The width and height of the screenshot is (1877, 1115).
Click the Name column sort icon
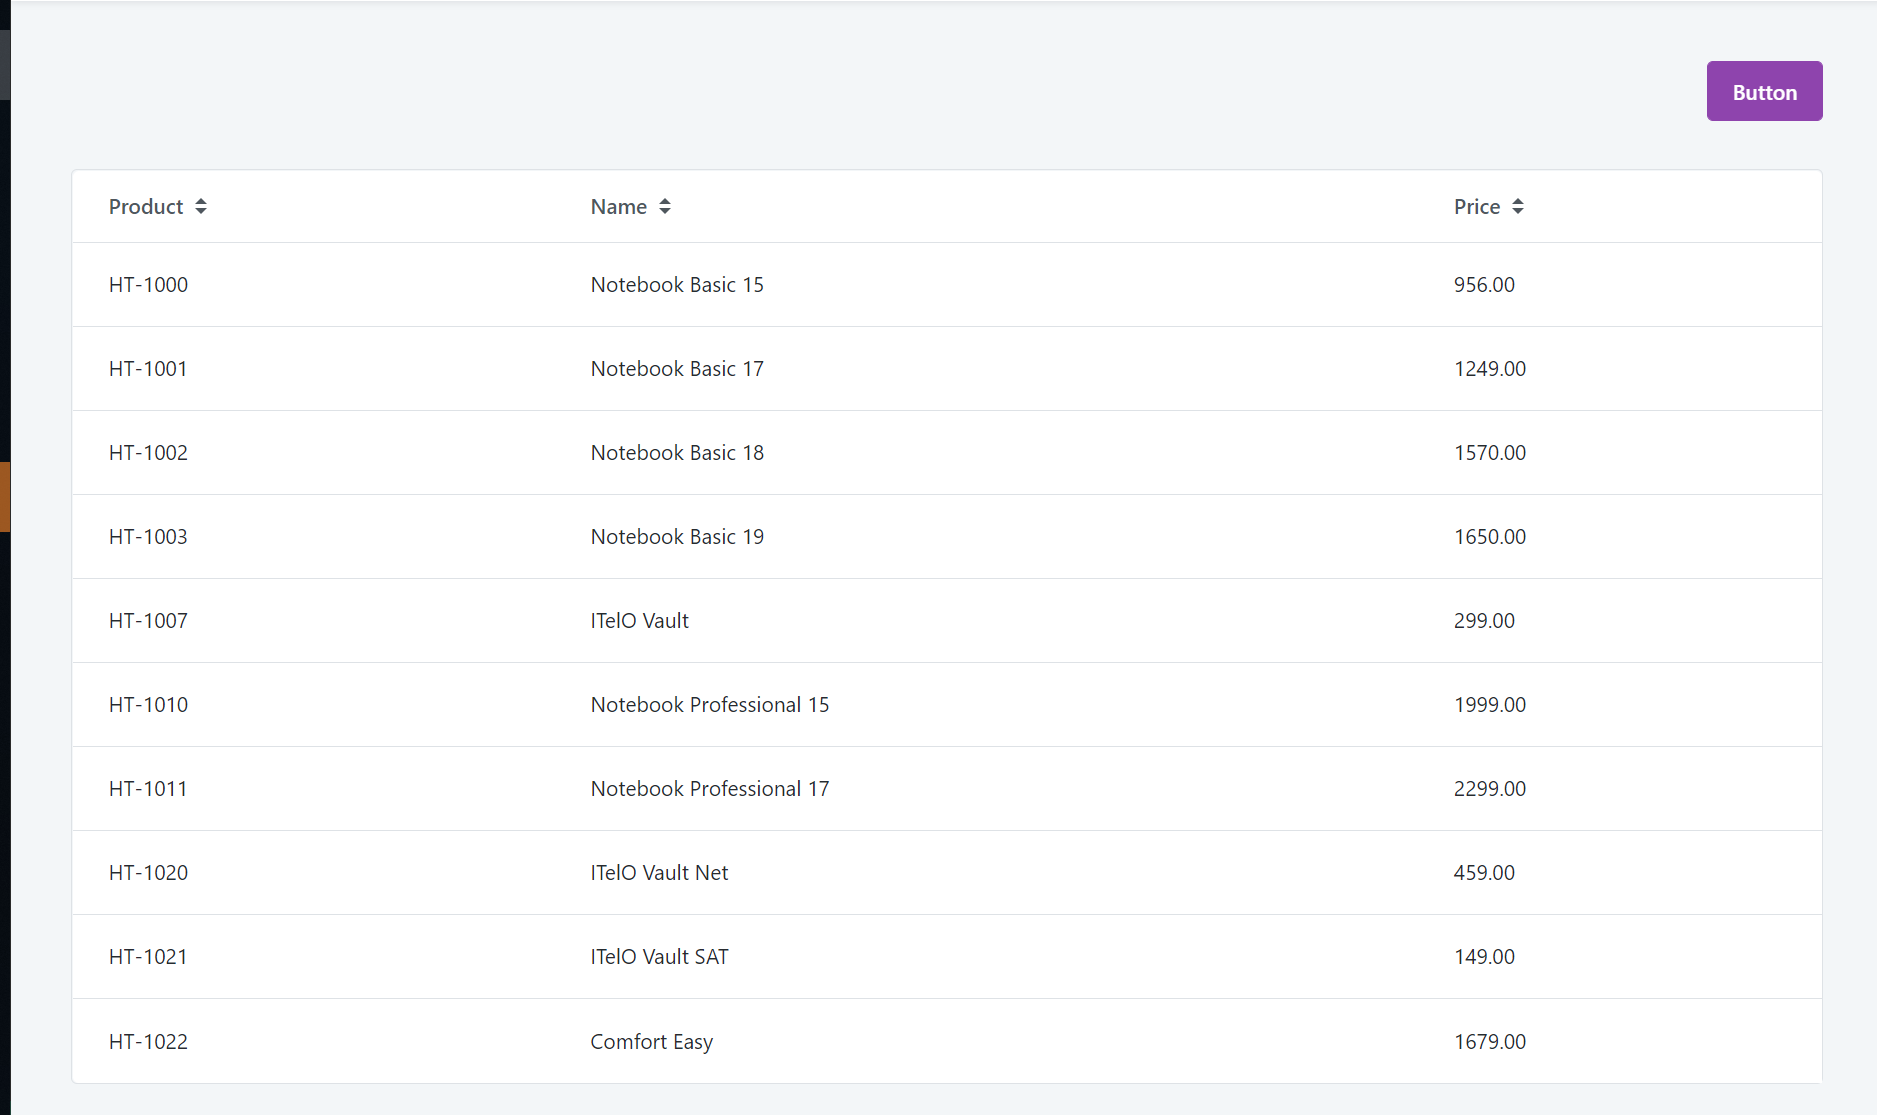click(665, 206)
